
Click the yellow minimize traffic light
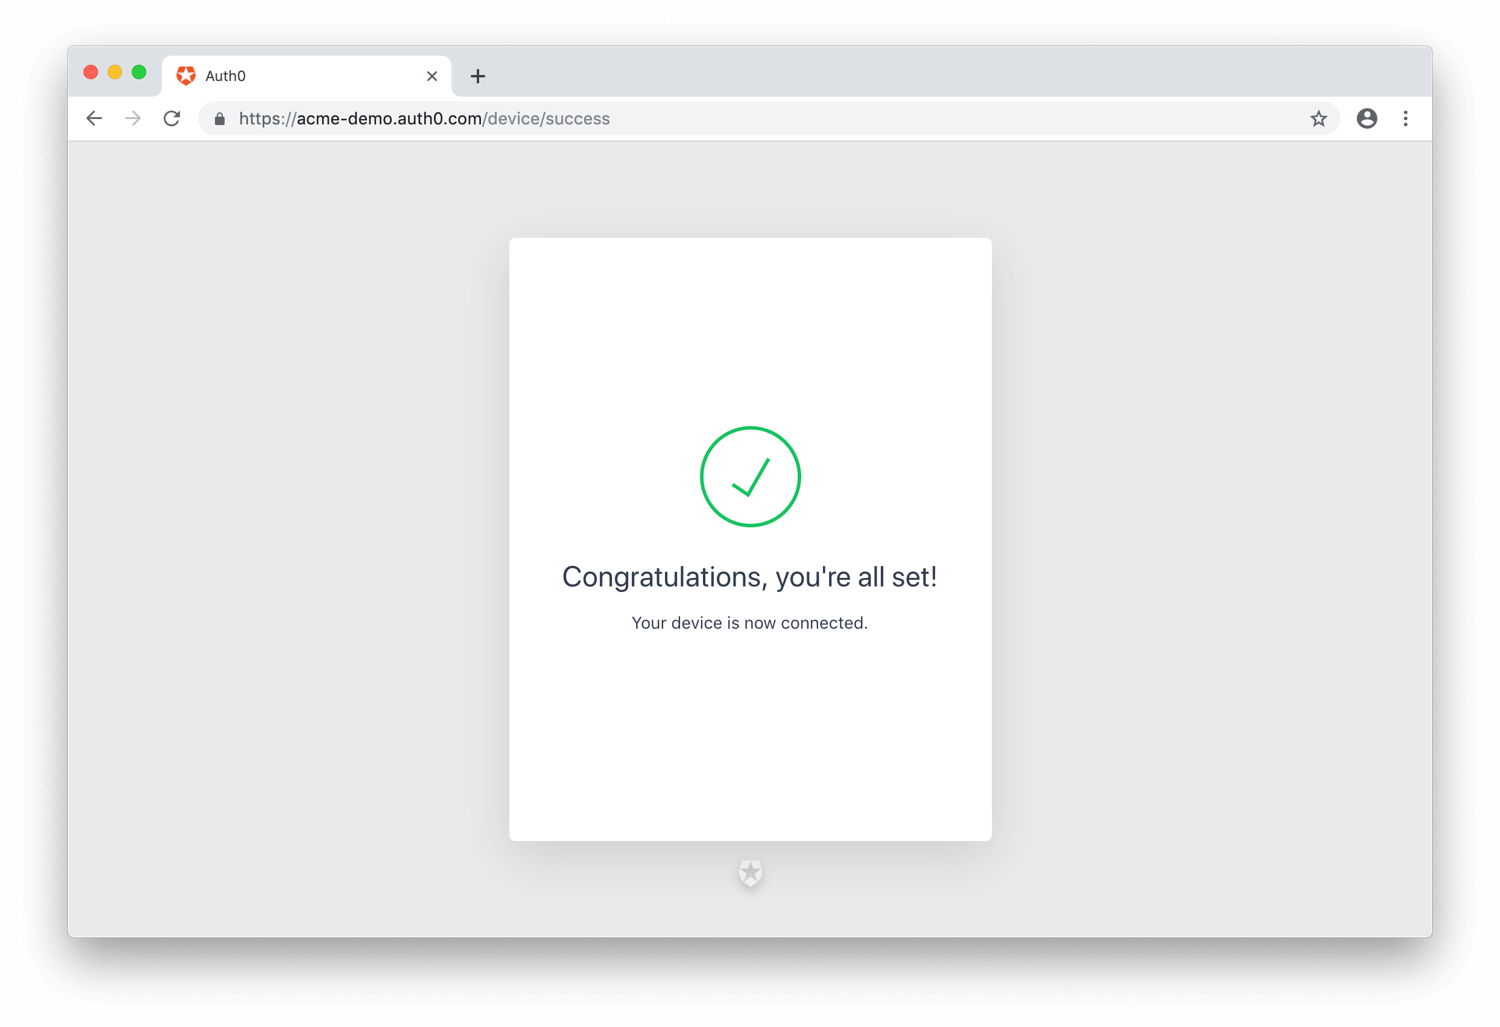pos(114,72)
